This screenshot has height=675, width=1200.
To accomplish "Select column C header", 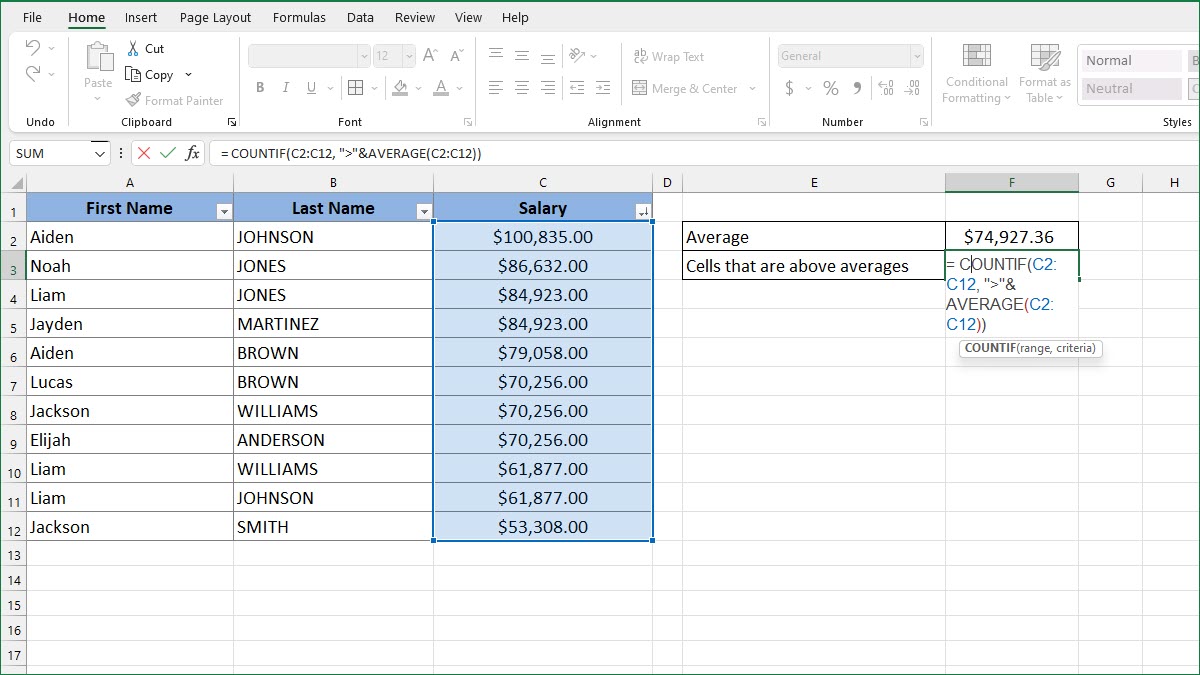I will coord(543,182).
